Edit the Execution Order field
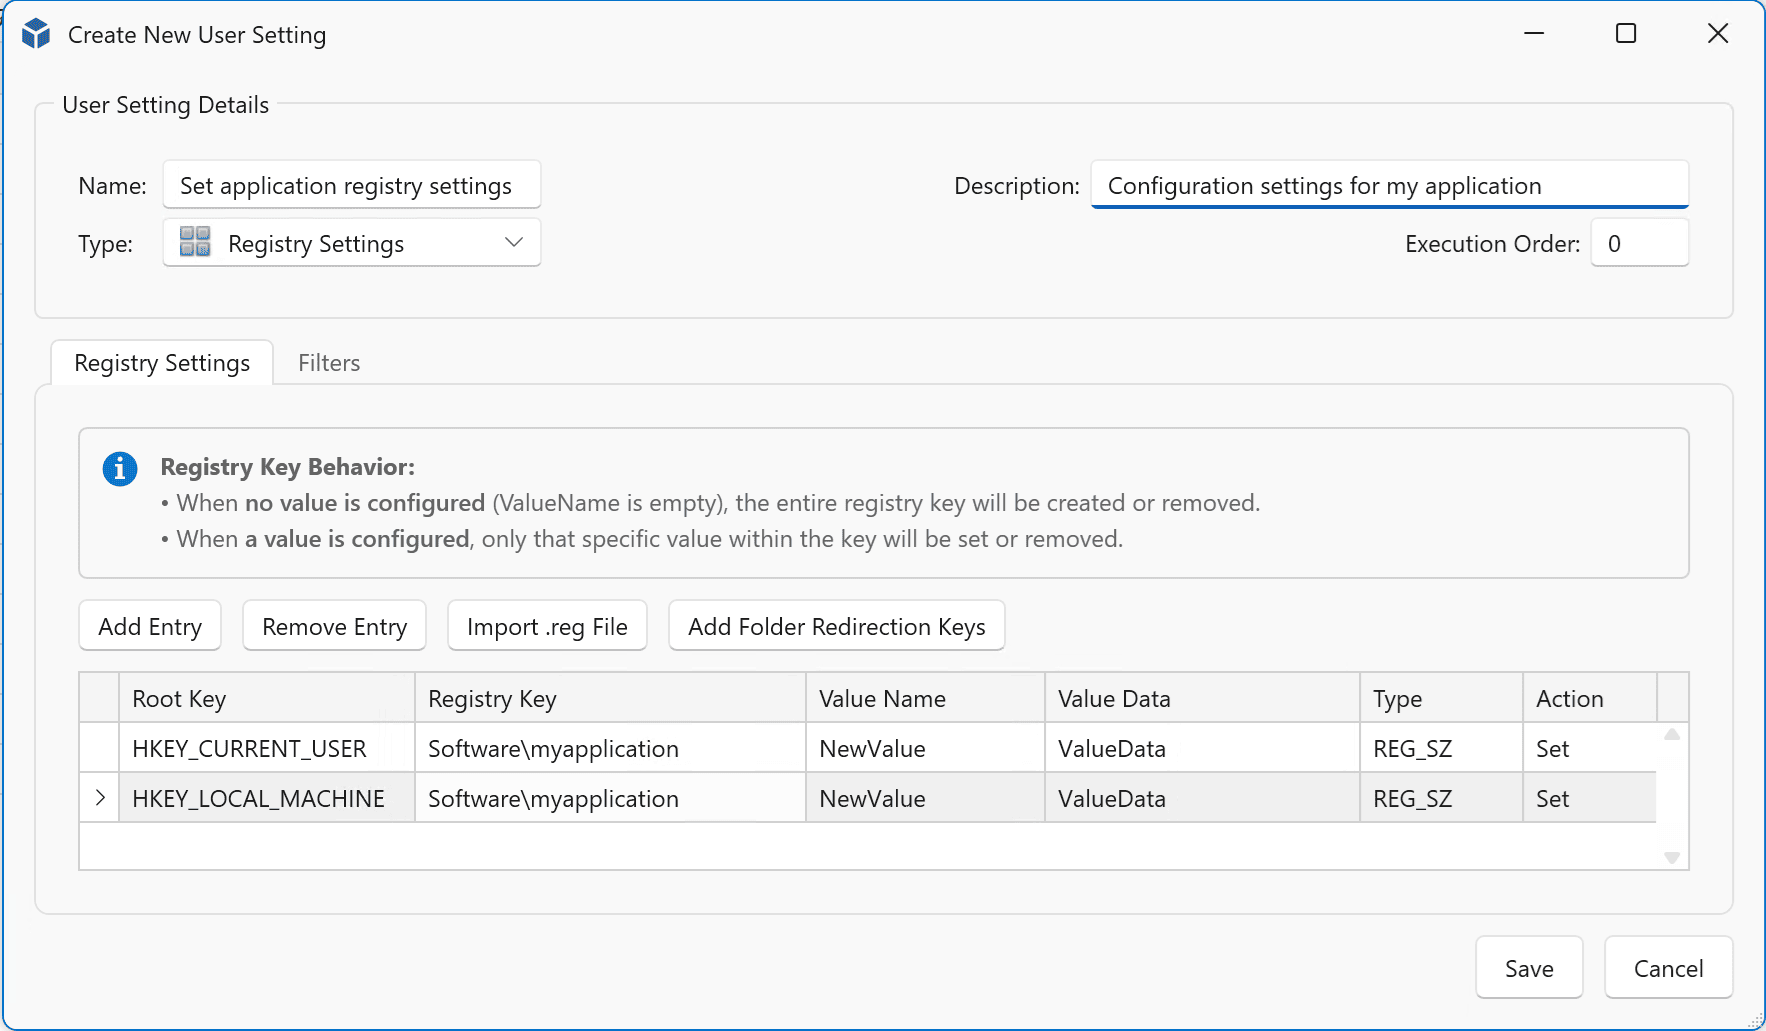Image resolution: width=1766 pixels, height=1031 pixels. pyautogui.click(x=1639, y=244)
